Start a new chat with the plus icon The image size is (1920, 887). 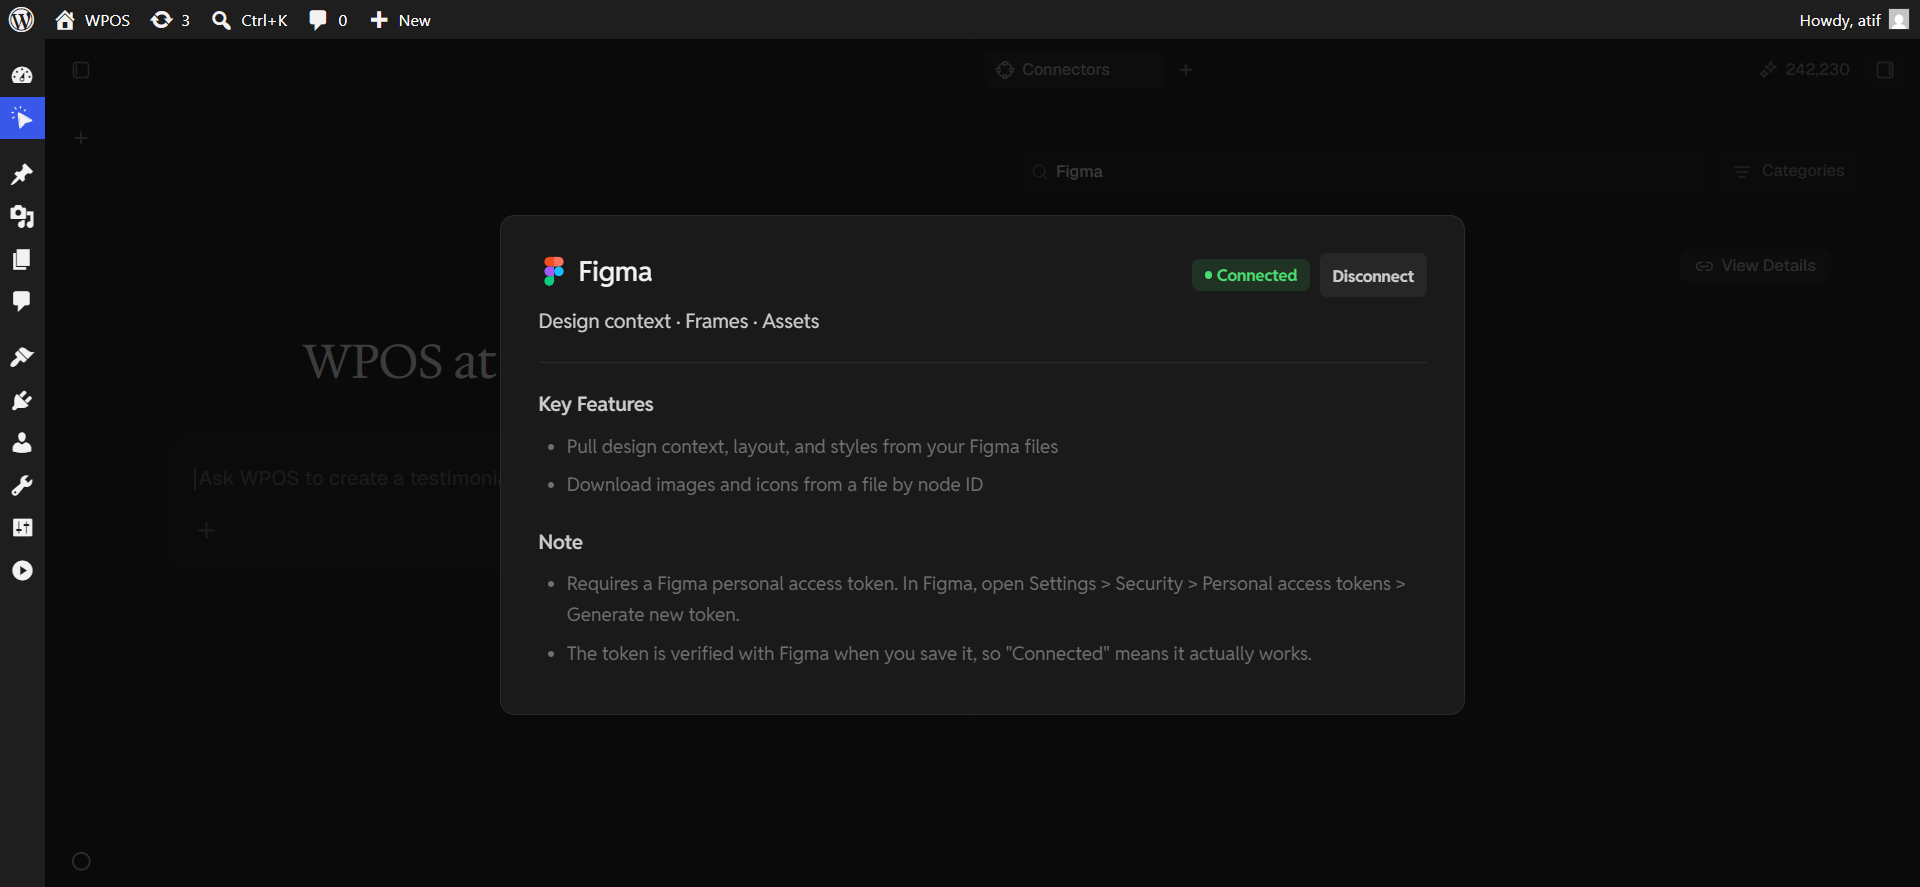click(x=82, y=138)
